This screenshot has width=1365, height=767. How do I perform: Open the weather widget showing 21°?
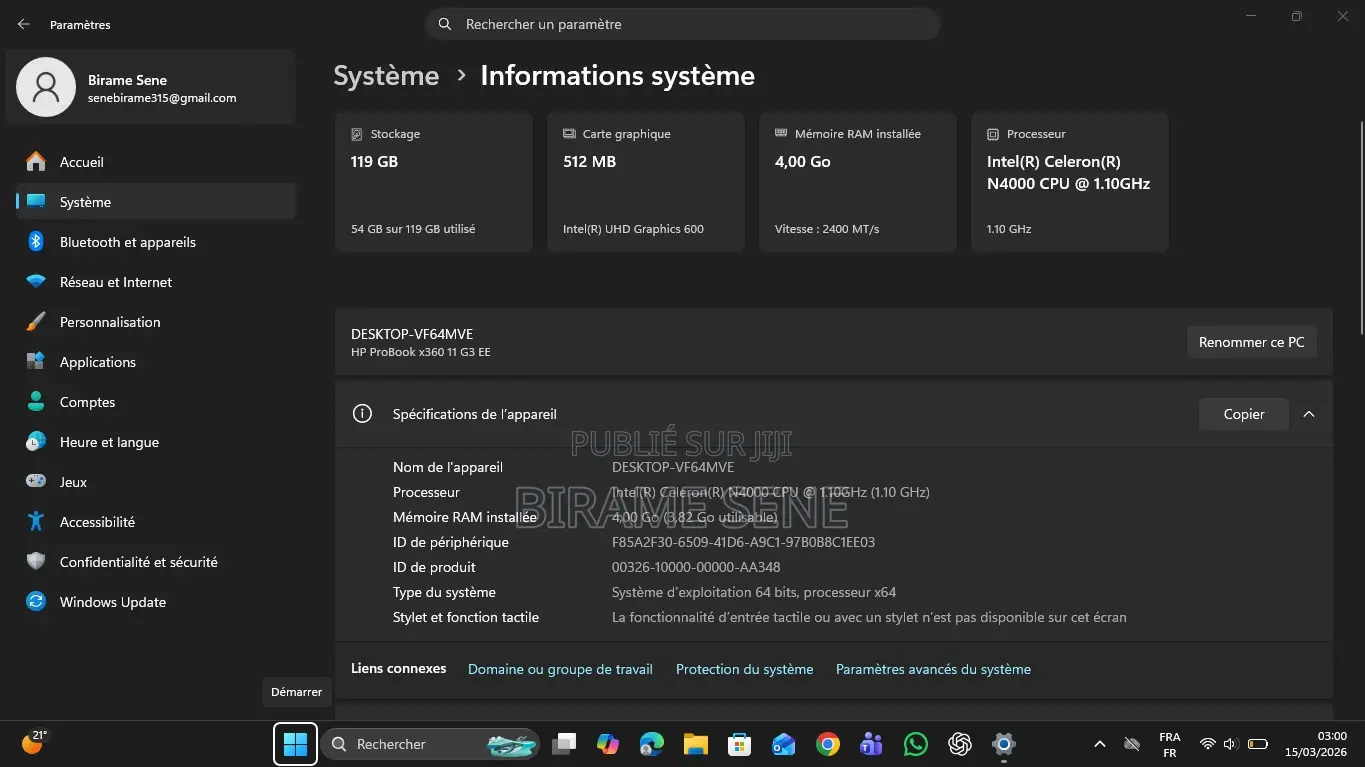pos(35,743)
